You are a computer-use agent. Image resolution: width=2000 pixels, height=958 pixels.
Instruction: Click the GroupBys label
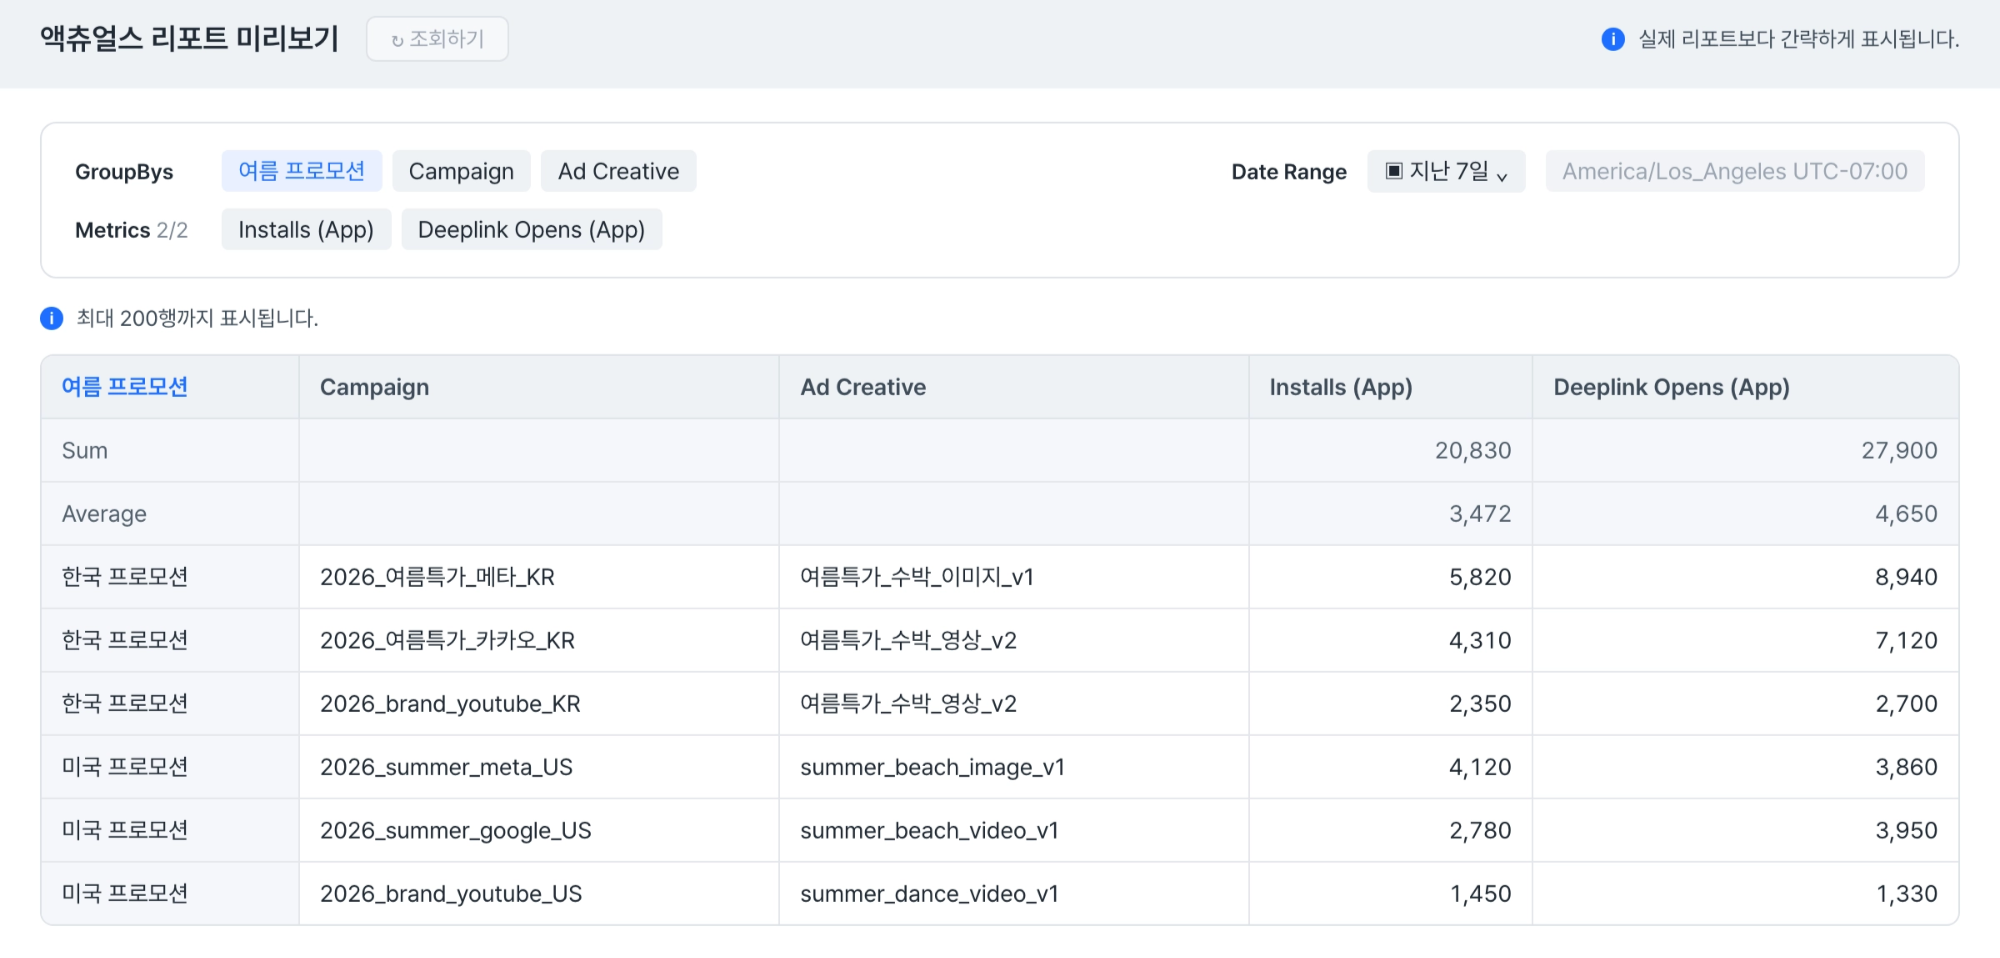[124, 172]
